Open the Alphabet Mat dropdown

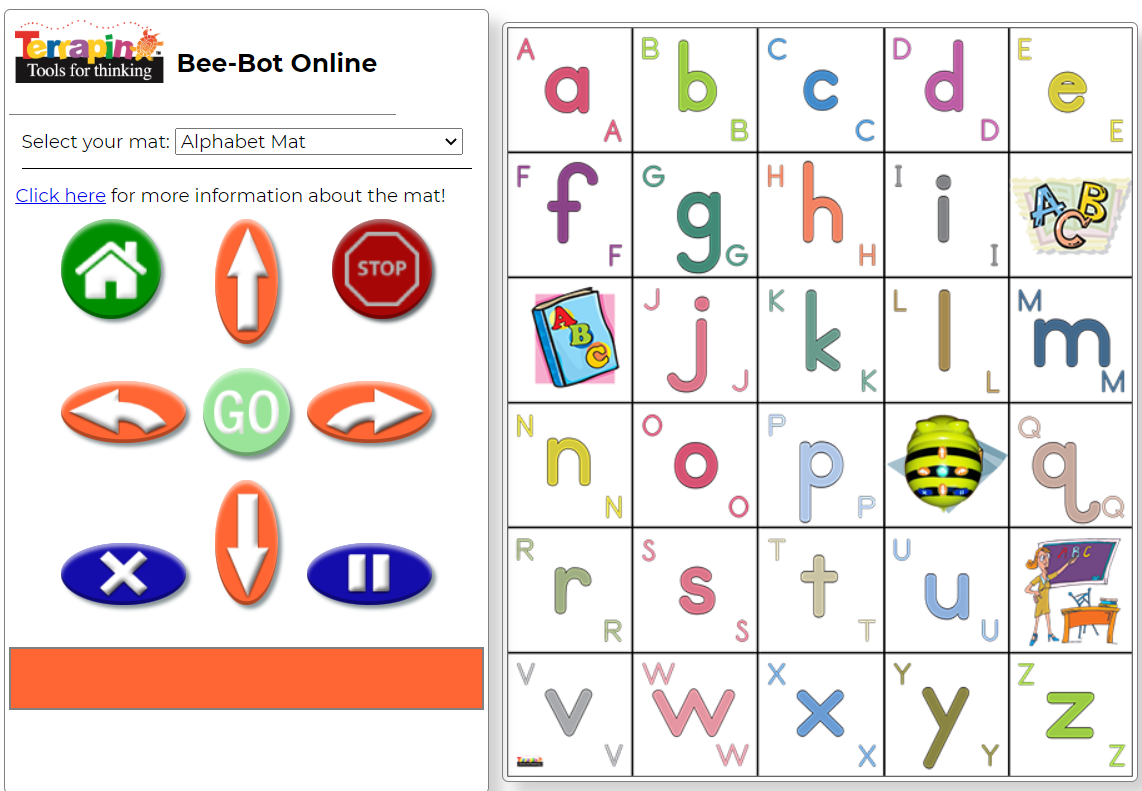click(318, 142)
